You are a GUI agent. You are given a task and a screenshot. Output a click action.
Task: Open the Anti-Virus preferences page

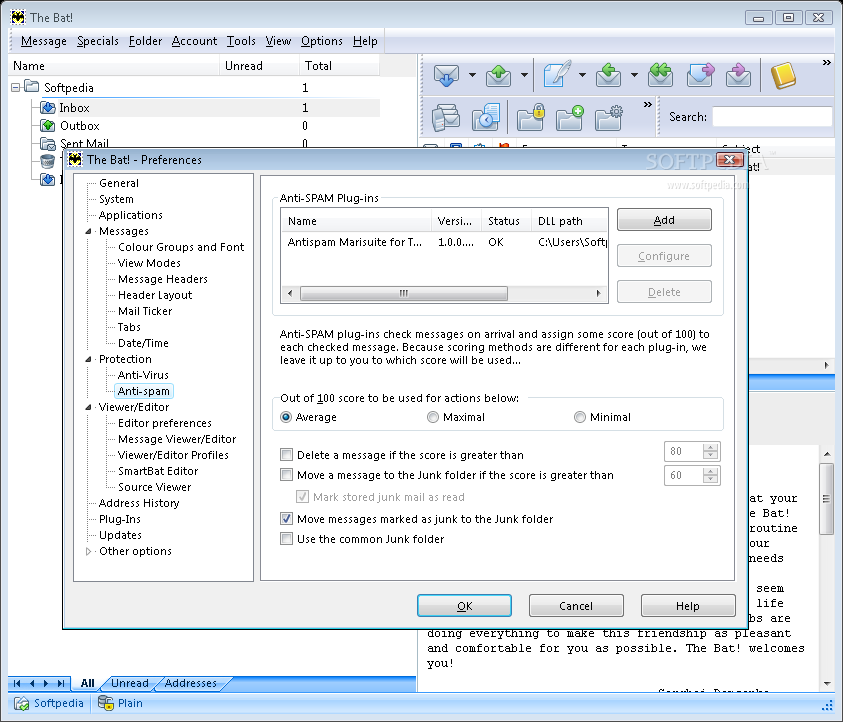[143, 375]
